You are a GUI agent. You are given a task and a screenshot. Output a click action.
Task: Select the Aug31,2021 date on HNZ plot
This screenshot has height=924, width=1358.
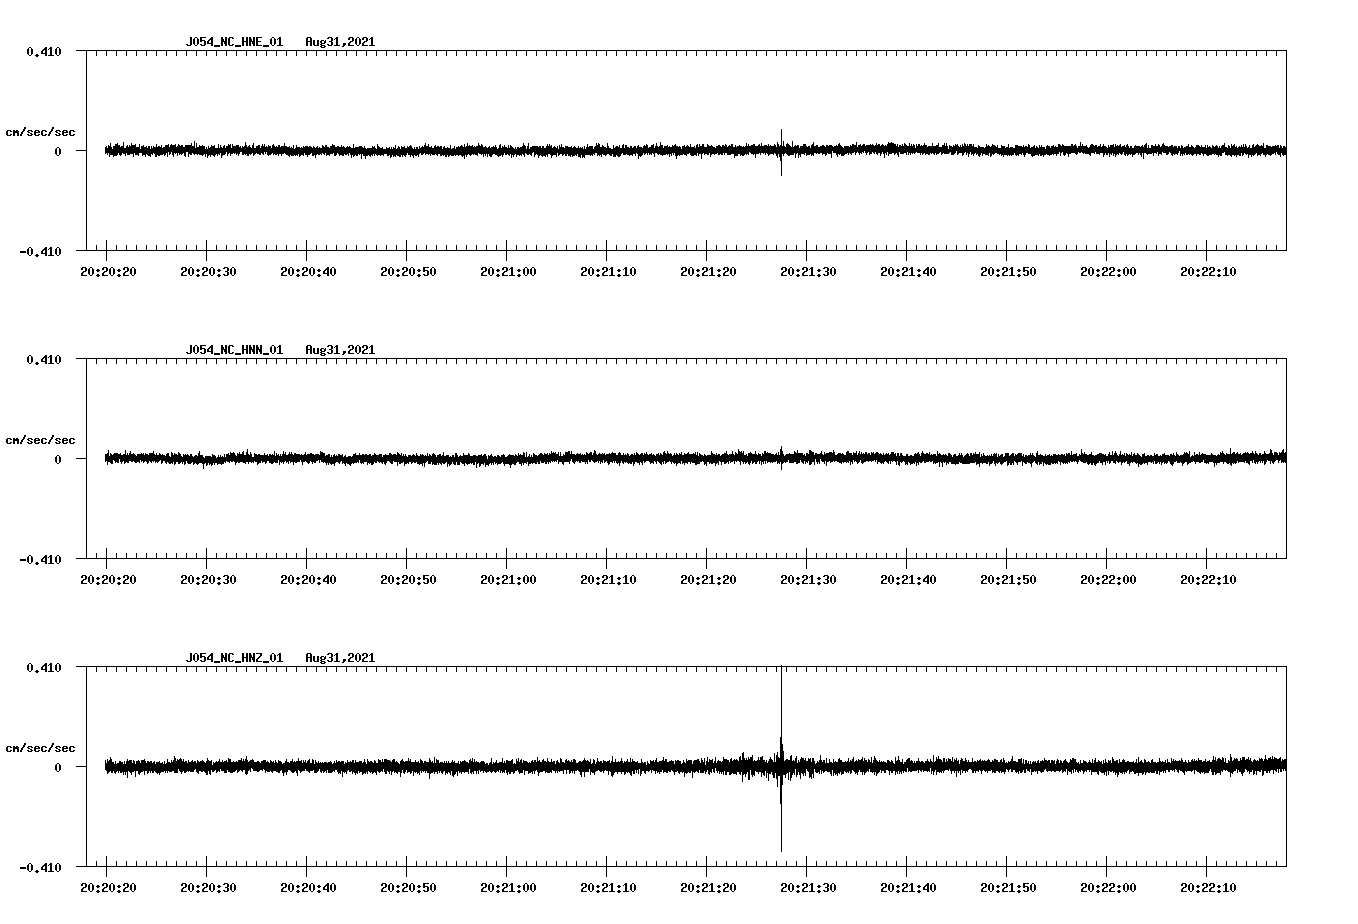(x=340, y=658)
